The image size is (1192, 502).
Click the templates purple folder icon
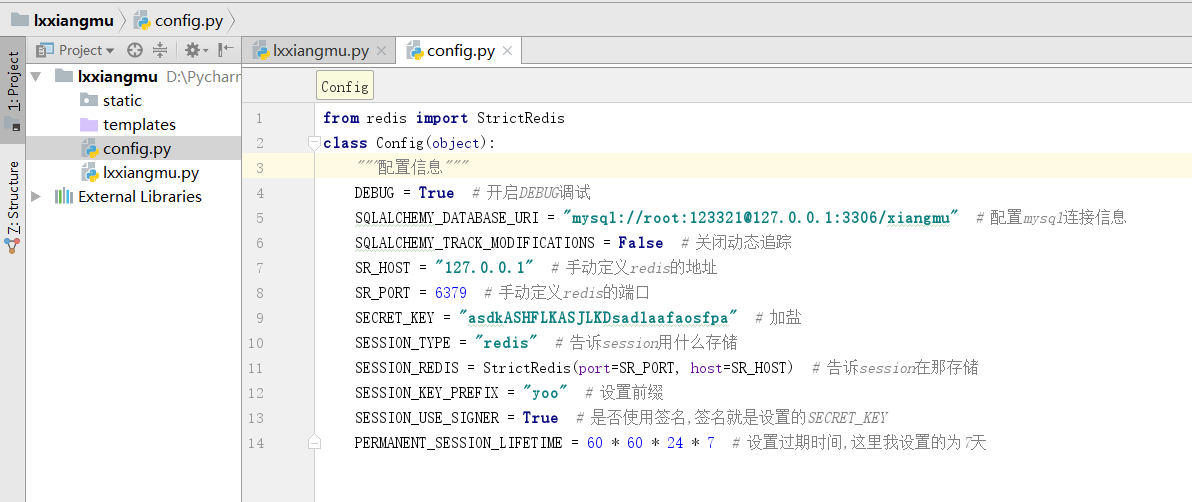89,125
